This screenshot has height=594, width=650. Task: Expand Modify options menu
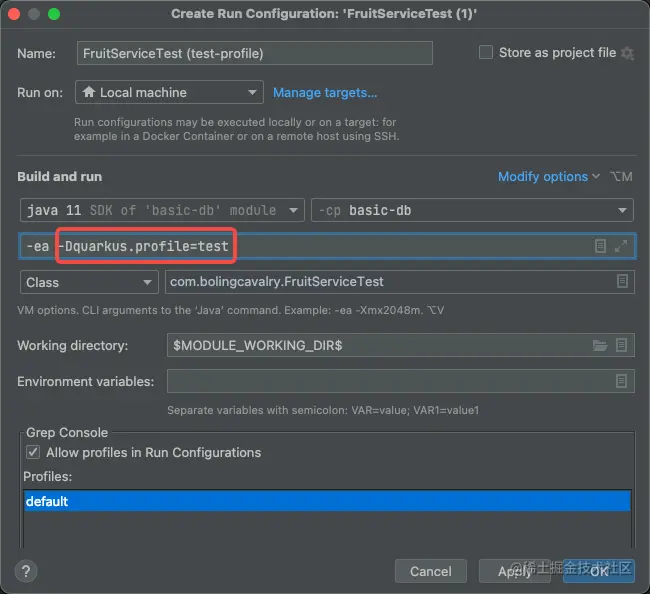coord(548,177)
